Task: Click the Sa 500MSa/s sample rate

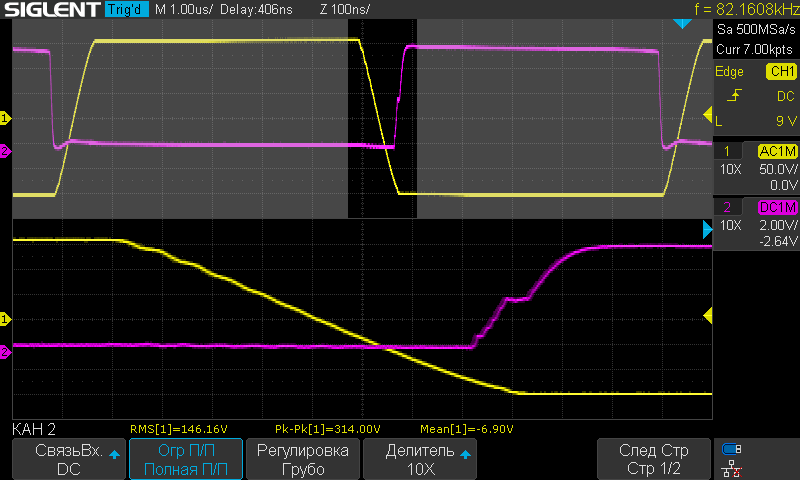Action: click(x=756, y=29)
